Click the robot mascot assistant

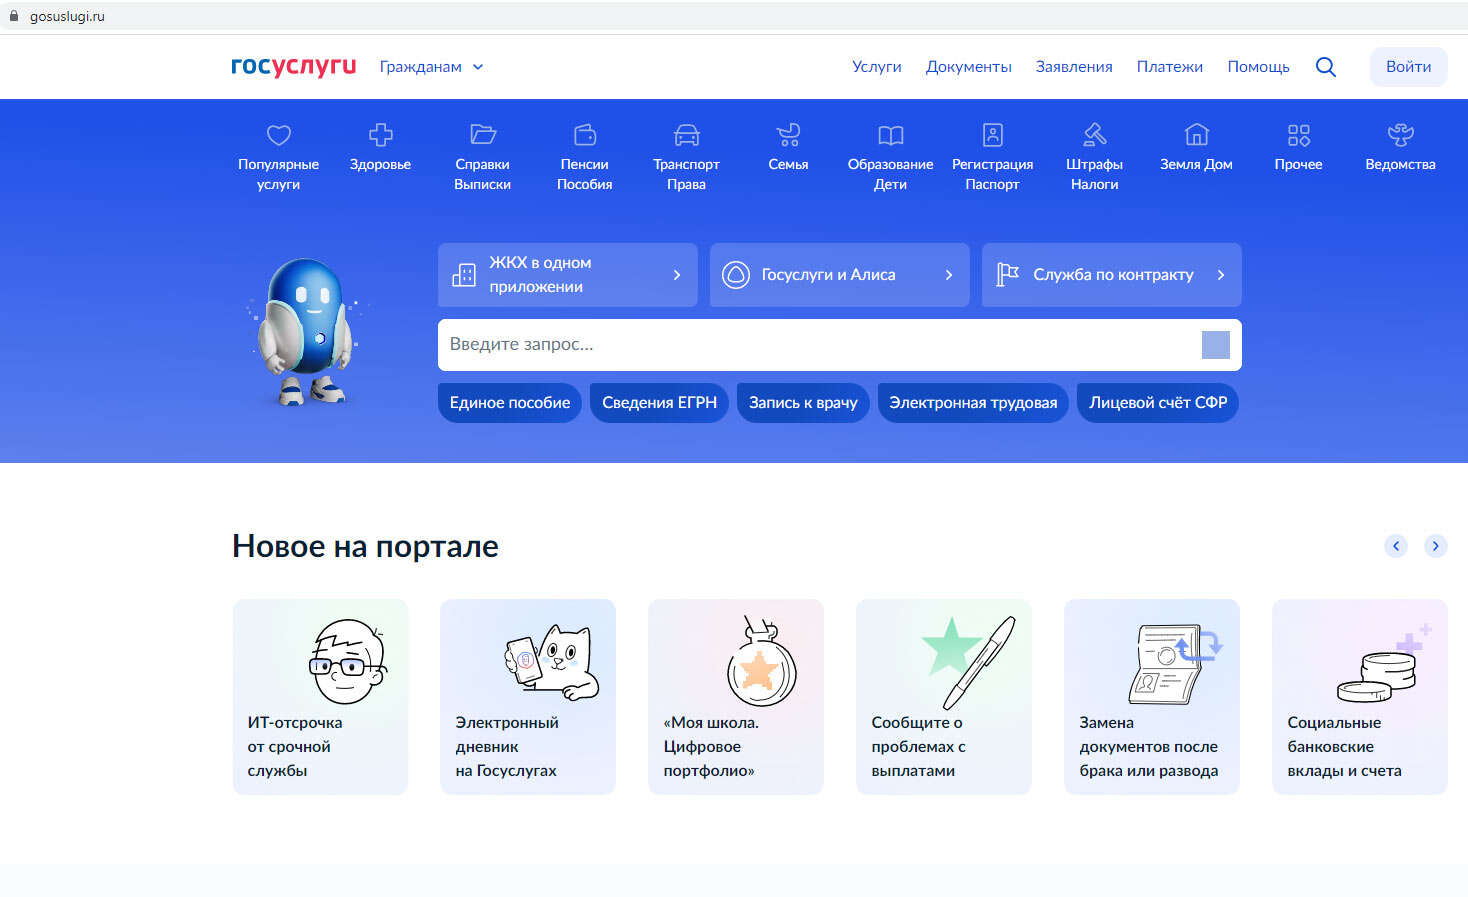[308, 331]
